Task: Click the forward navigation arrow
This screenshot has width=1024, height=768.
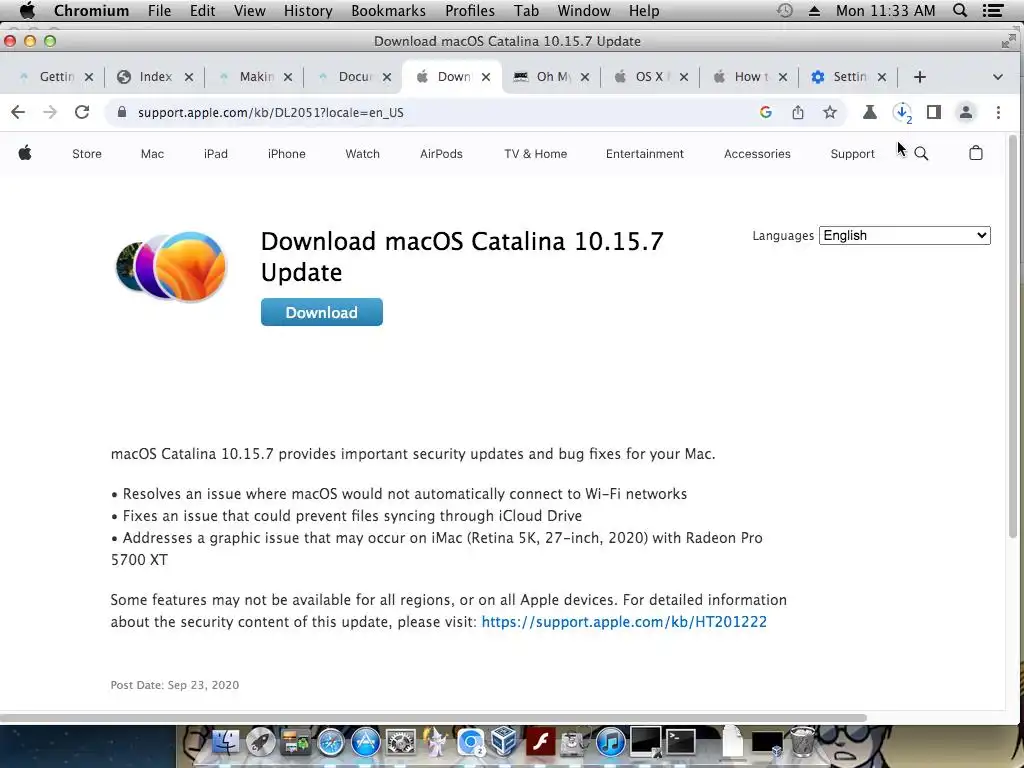Action: coord(50,112)
